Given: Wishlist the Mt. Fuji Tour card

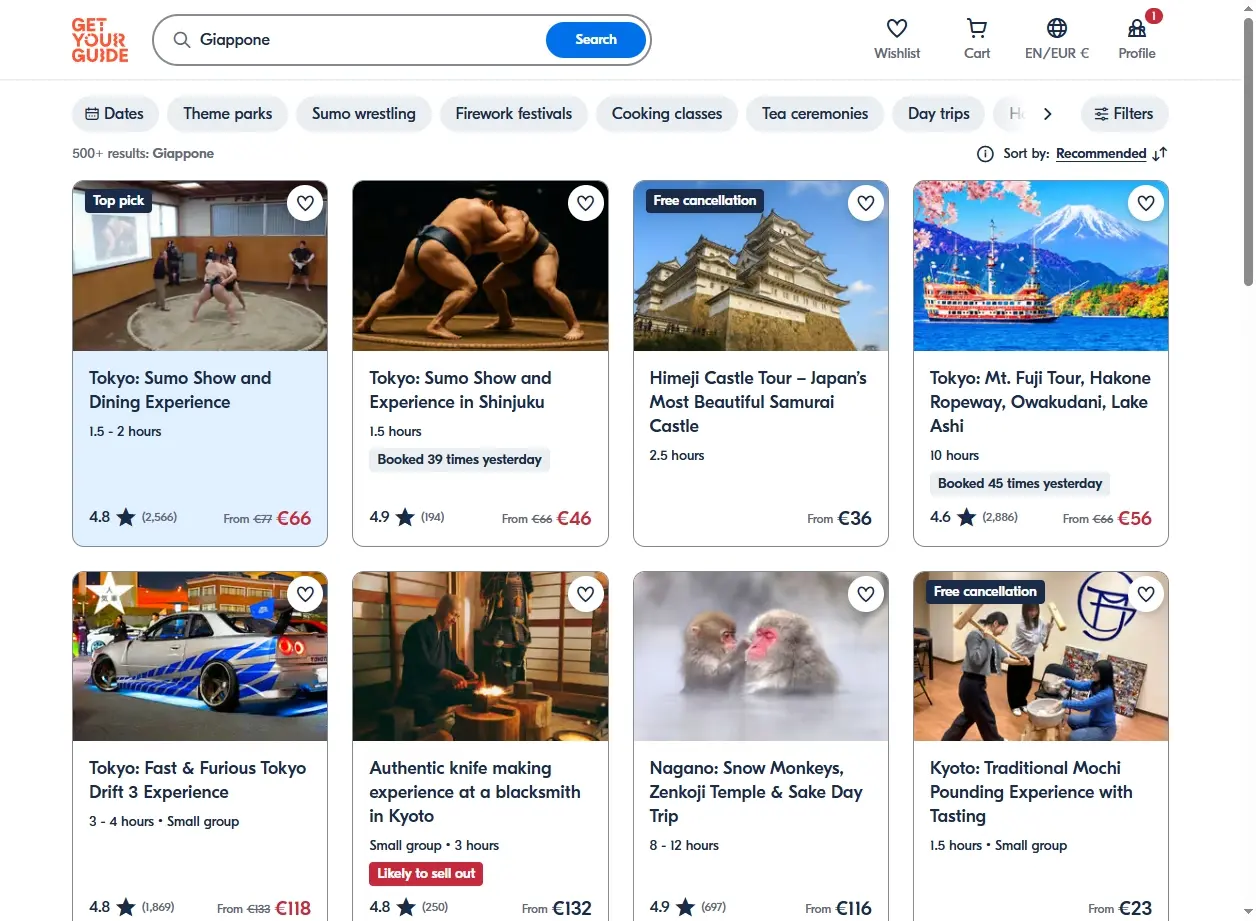Looking at the screenshot, I should pos(1146,204).
